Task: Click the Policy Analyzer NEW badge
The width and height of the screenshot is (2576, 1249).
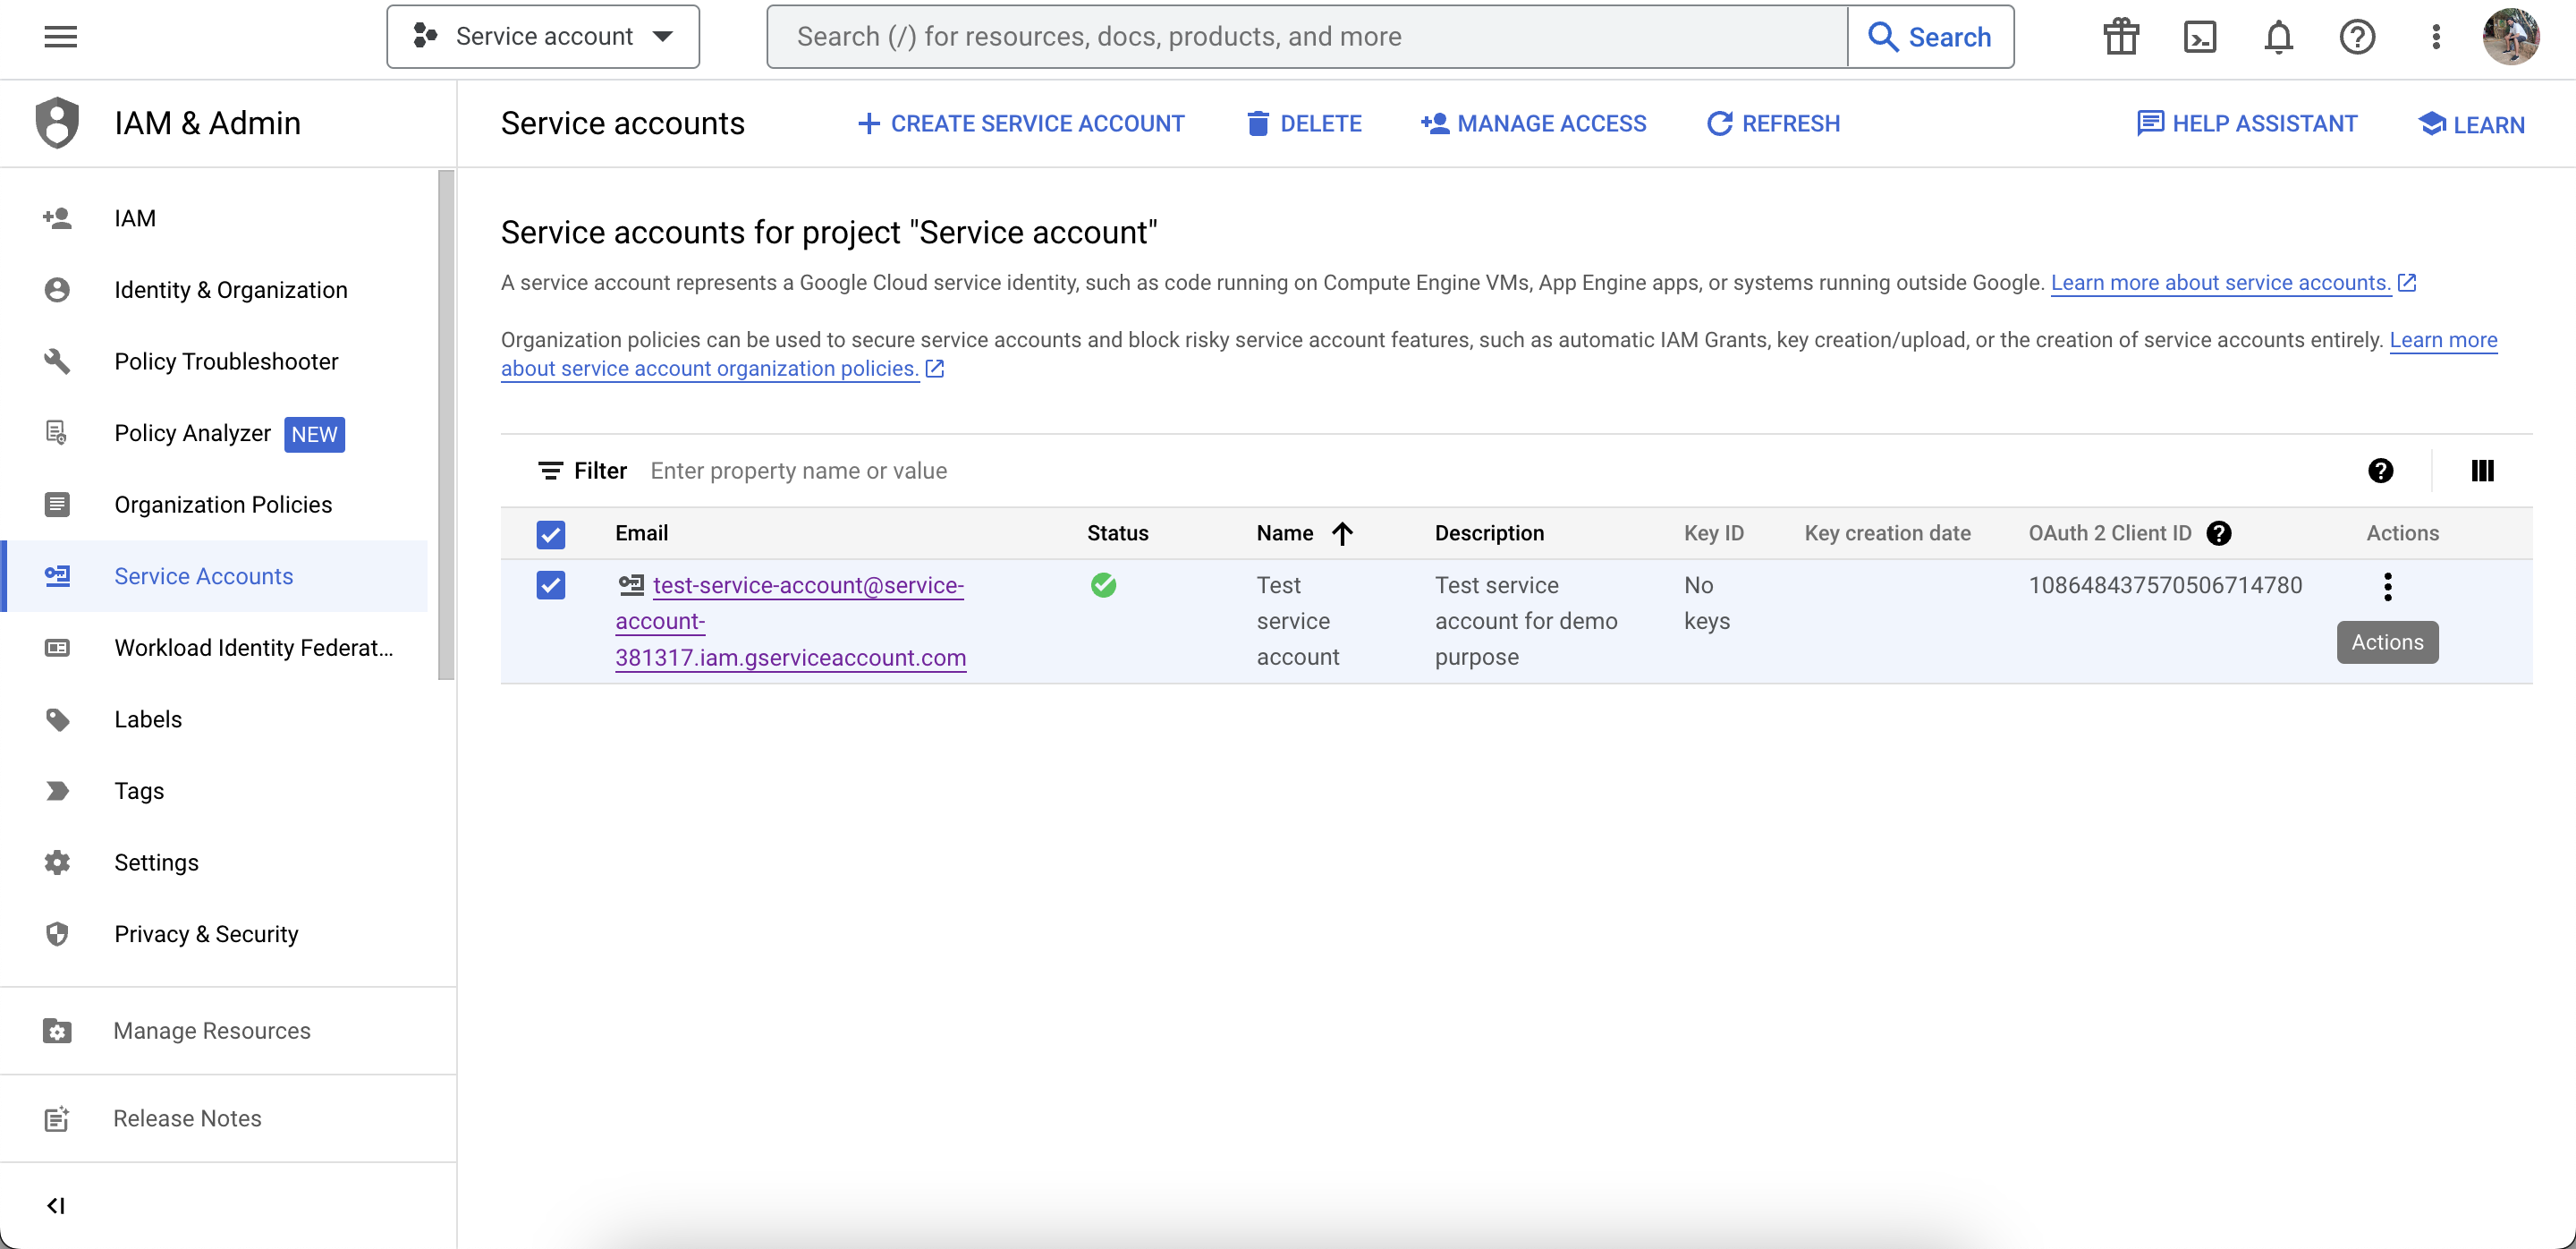Action: tap(314, 434)
